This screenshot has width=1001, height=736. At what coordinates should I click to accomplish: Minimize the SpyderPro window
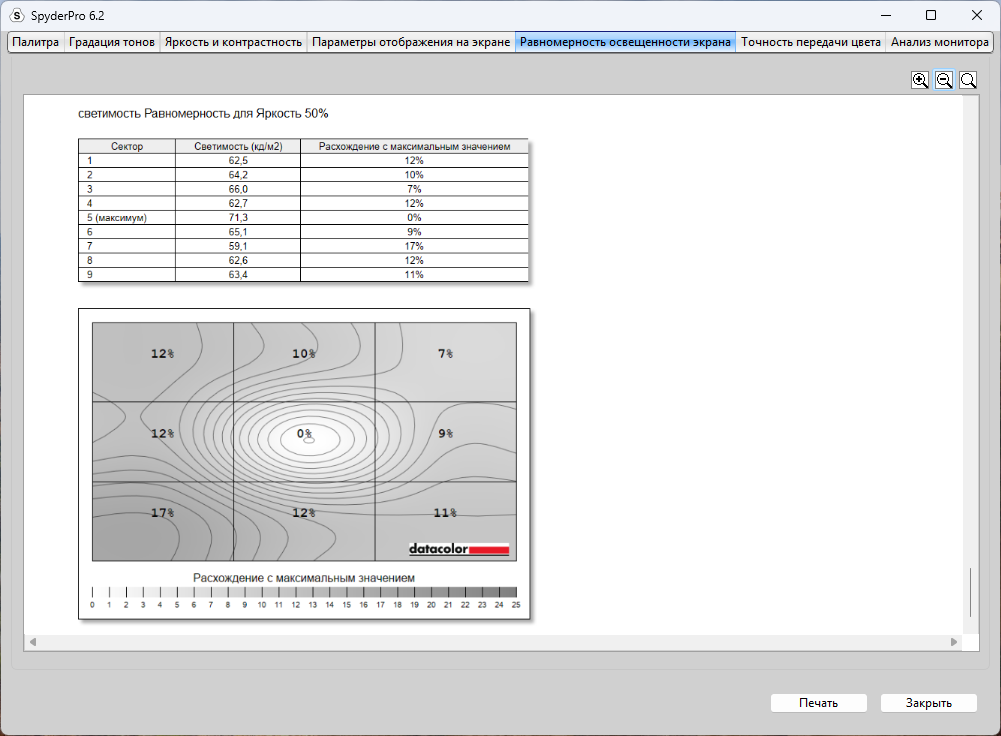pyautogui.click(x=886, y=15)
